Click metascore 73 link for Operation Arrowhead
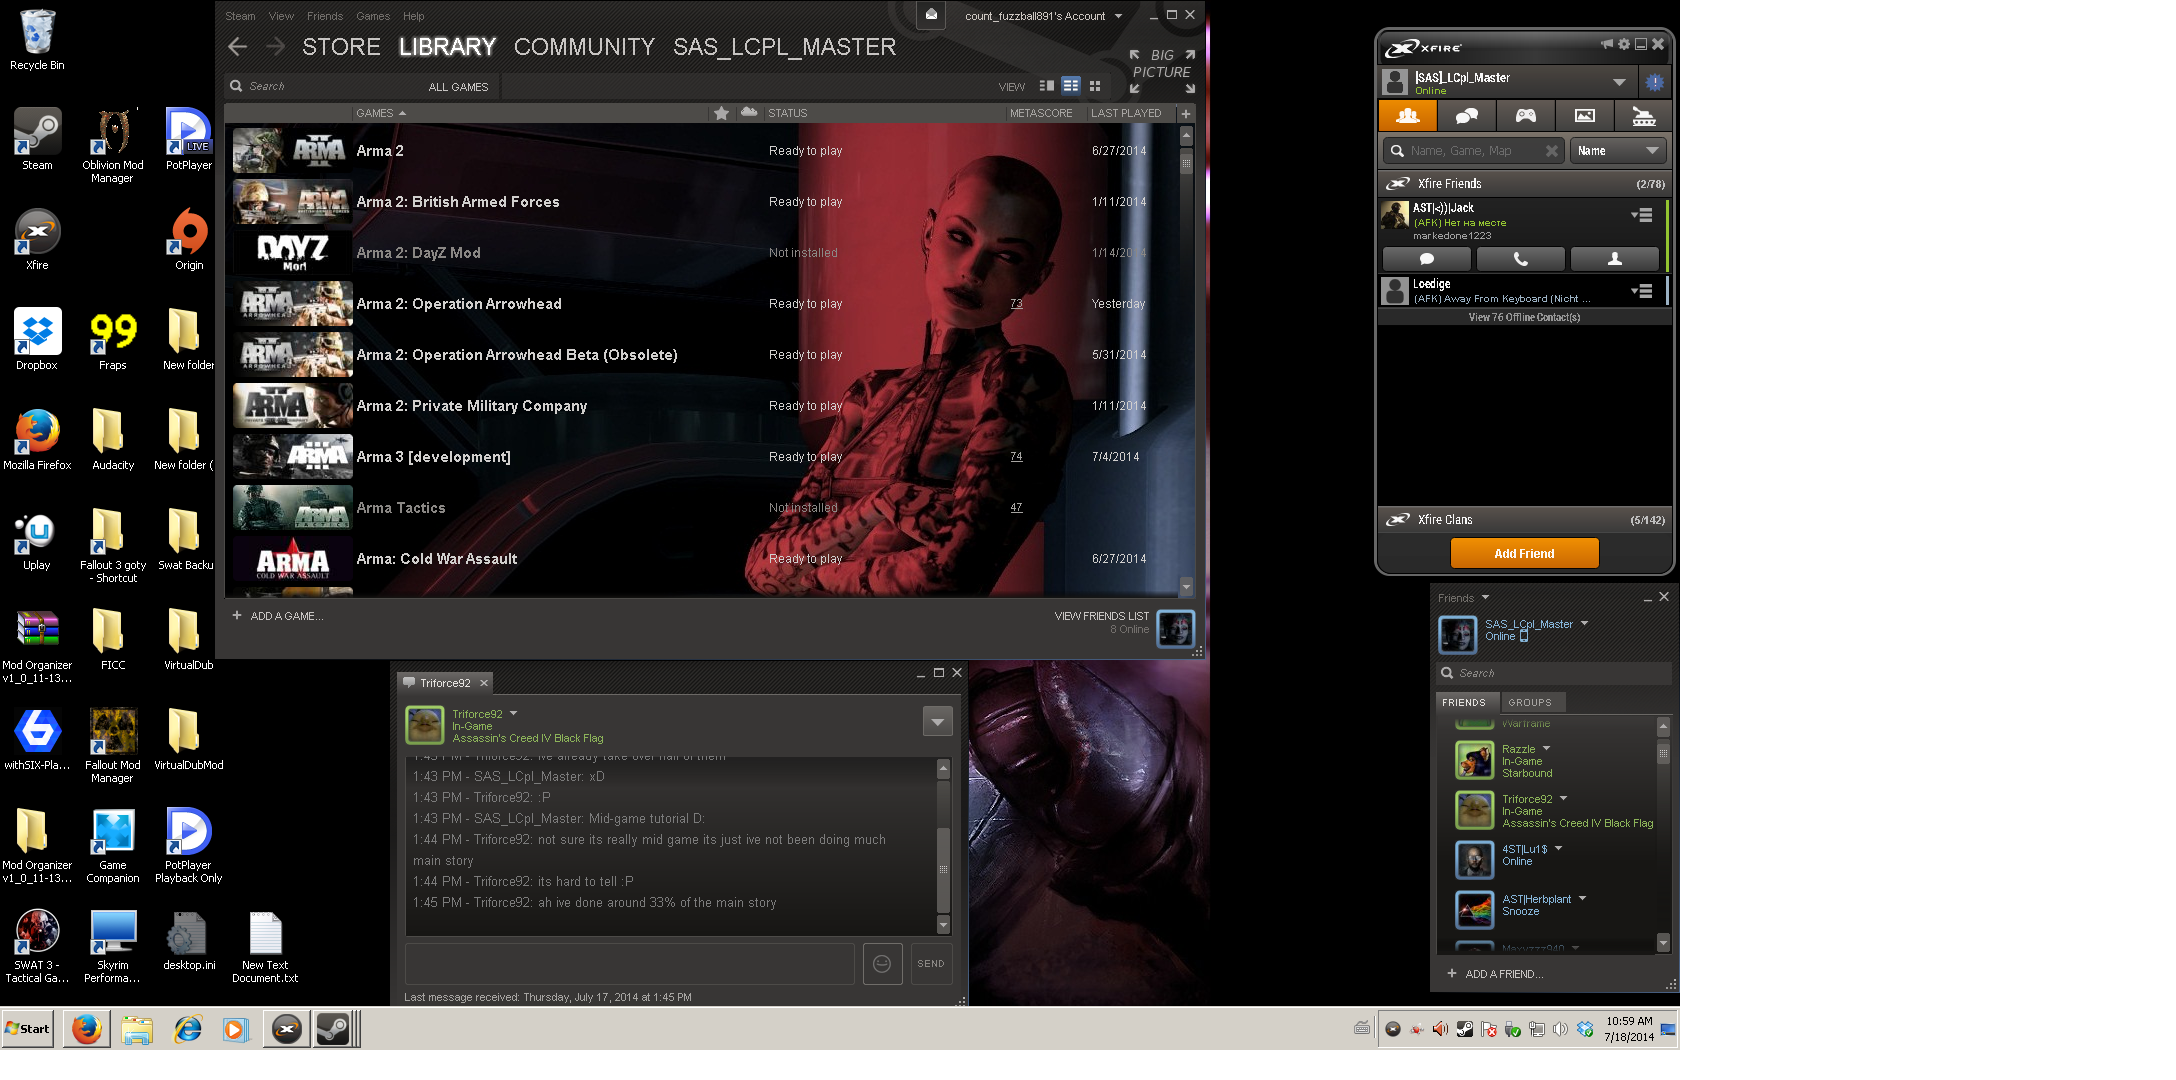Viewport: 2176px width, 1080px height. click(1016, 304)
